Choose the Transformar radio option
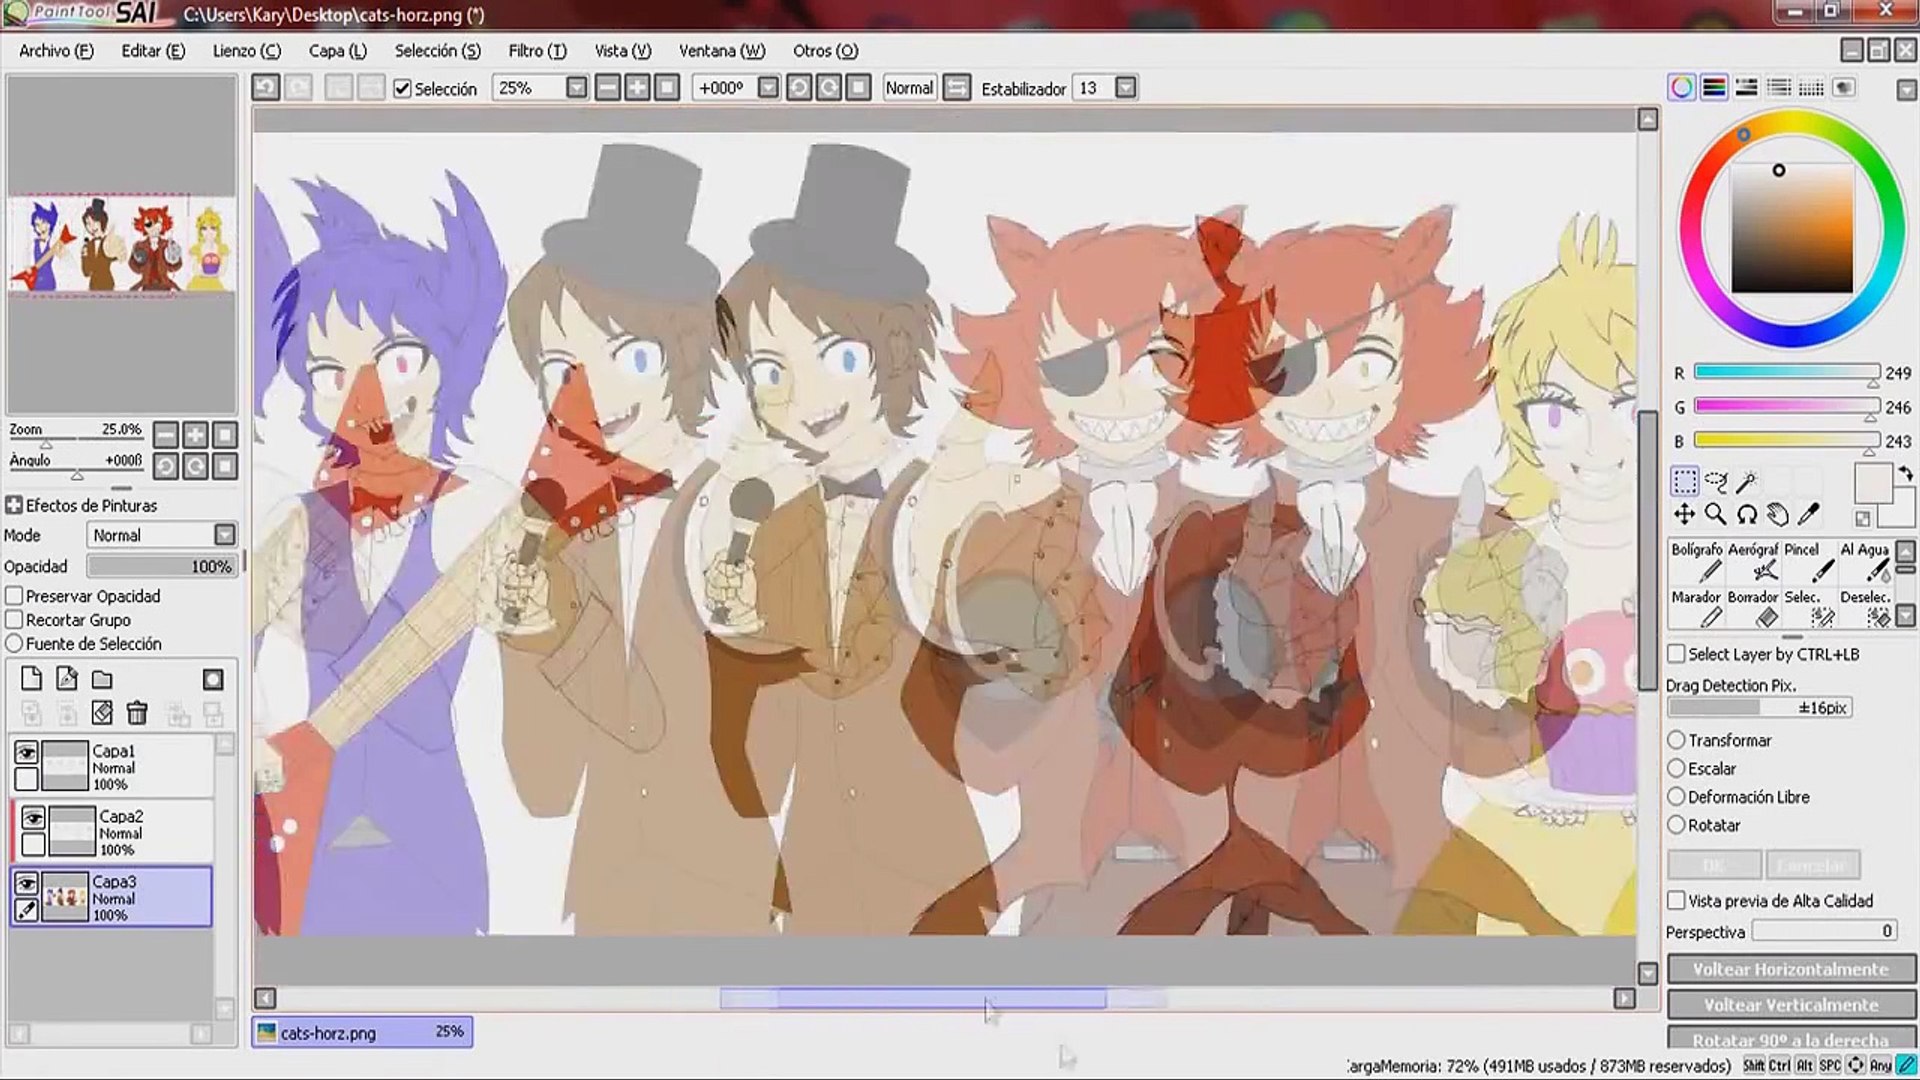The width and height of the screenshot is (1920, 1080). (1677, 740)
